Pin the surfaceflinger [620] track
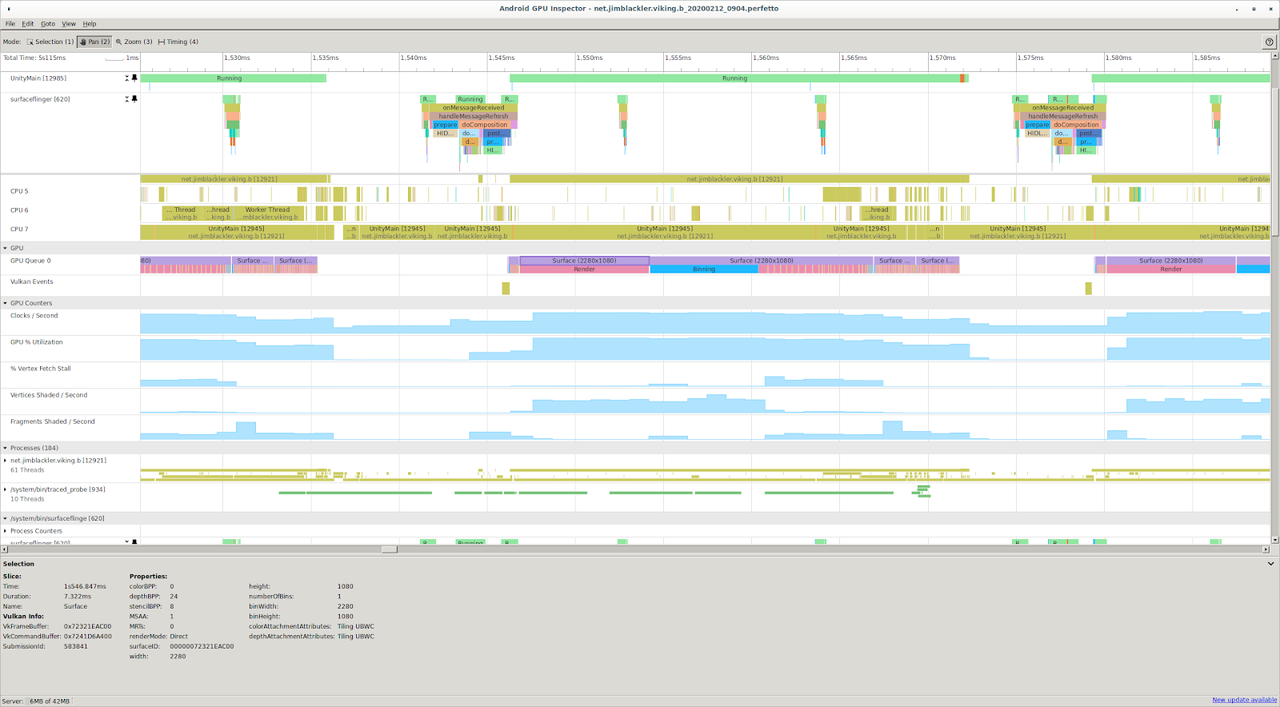This screenshot has height=707, width=1280. 134,99
